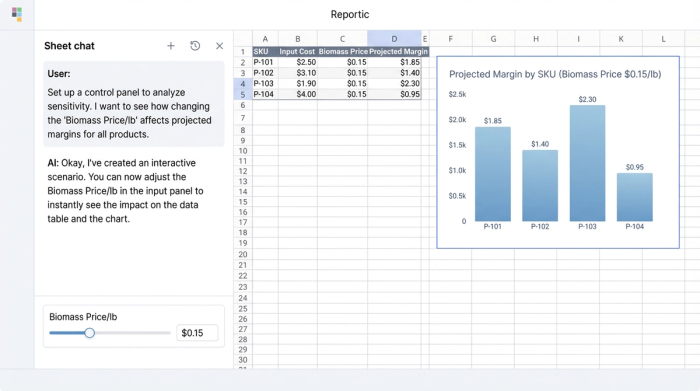The height and width of the screenshot is (391, 700).
Task: Select column F header
Action: [450, 39]
